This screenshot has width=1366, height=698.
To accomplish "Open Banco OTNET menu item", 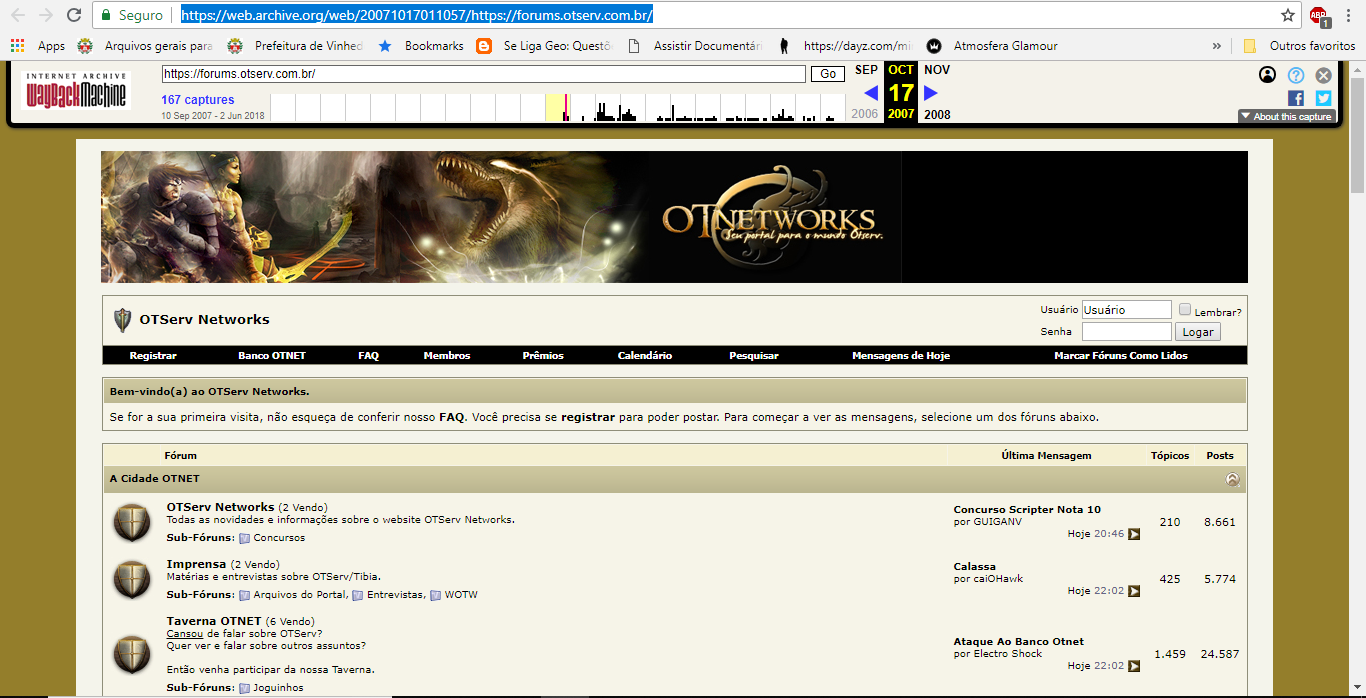I will click(272, 356).
